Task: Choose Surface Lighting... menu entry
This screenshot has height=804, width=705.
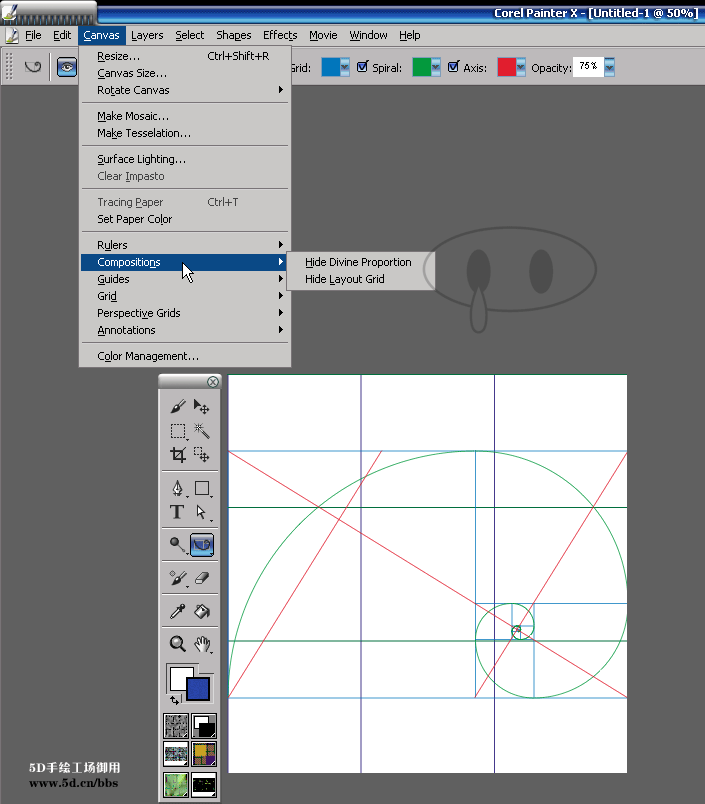Action: [x=186, y=159]
